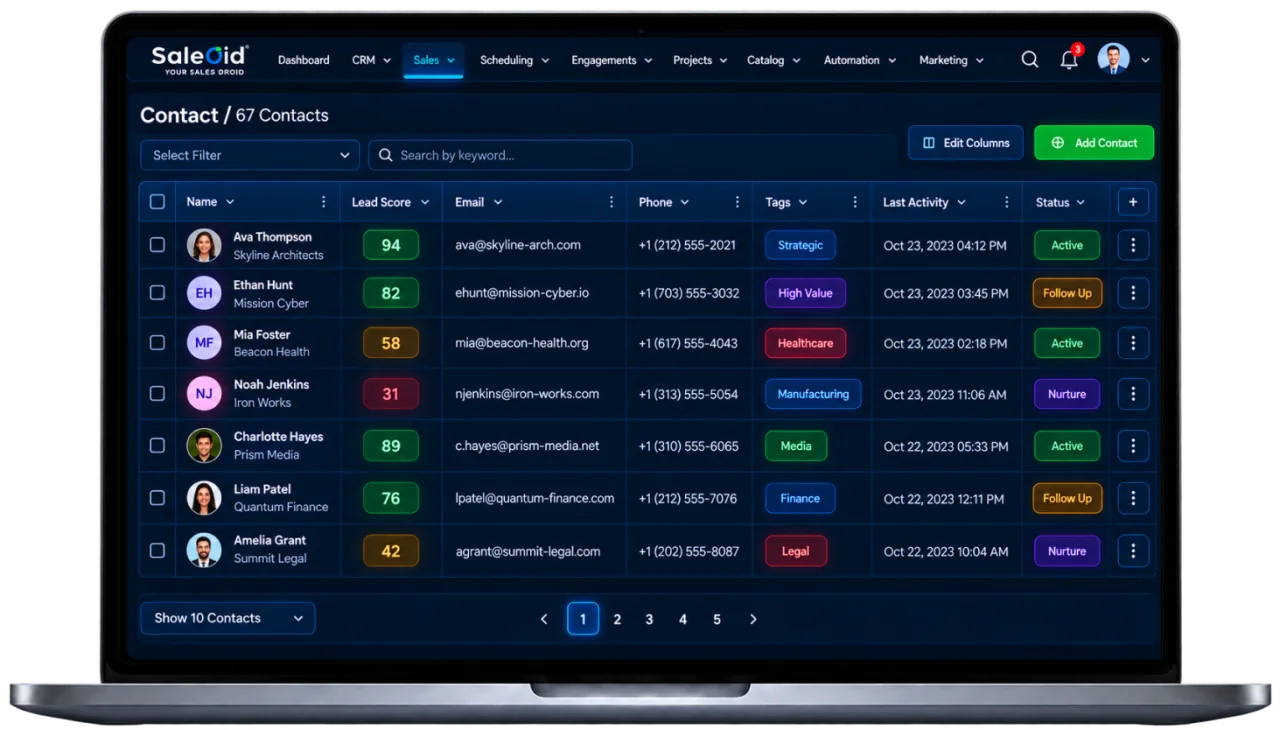This screenshot has width=1280, height=730.
Task: Open row actions for Ethan Hunt
Action: (1133, 293)
